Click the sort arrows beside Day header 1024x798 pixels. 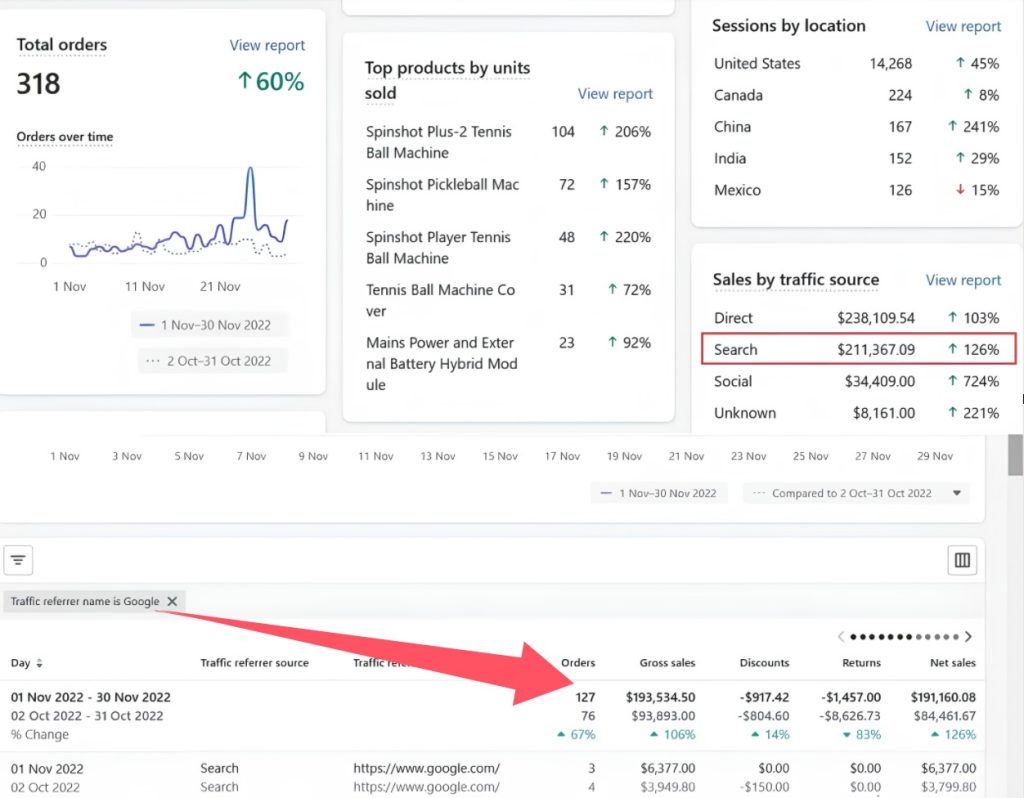pos(40,663)
